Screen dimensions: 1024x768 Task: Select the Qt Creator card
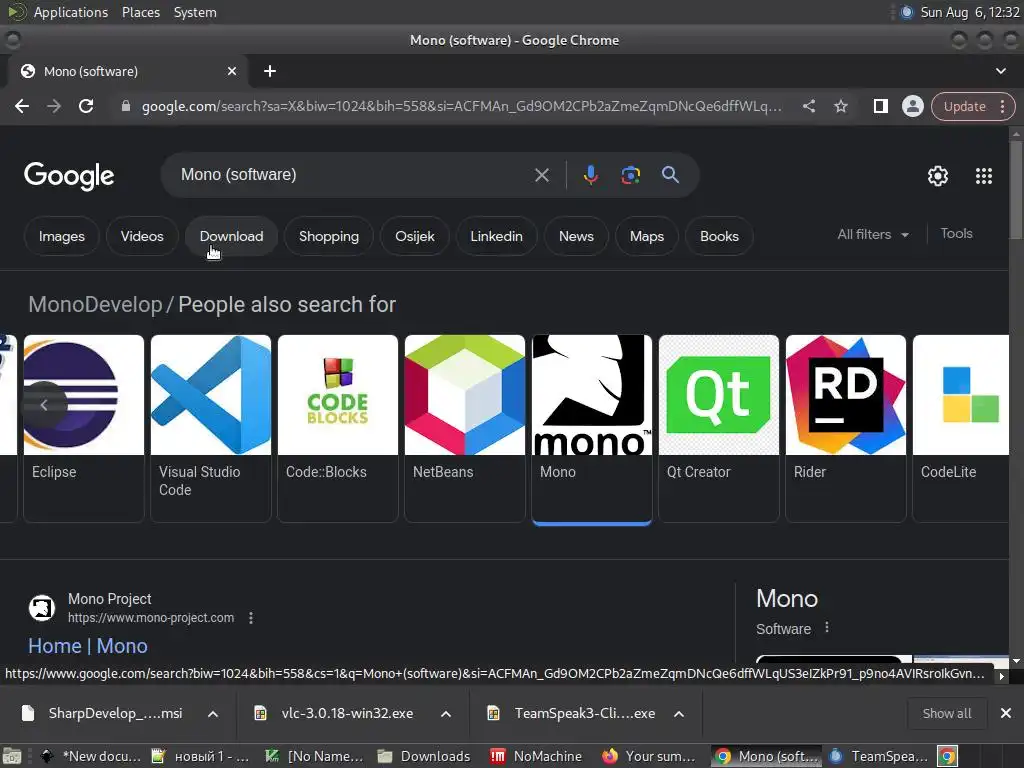click(x=718, y=428)
